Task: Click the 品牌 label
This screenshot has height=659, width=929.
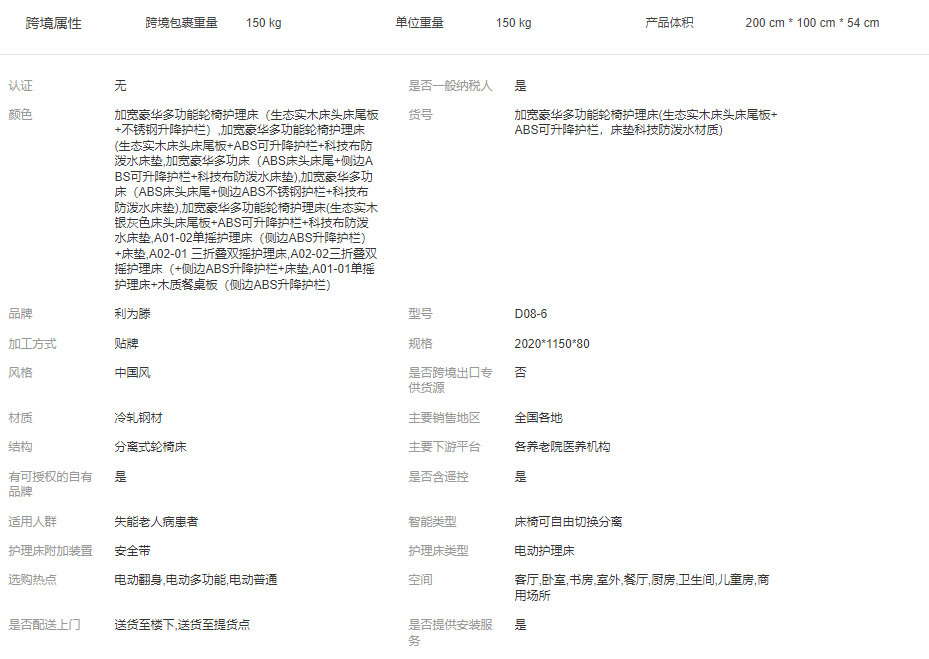Action: click(x=20, y=314)
